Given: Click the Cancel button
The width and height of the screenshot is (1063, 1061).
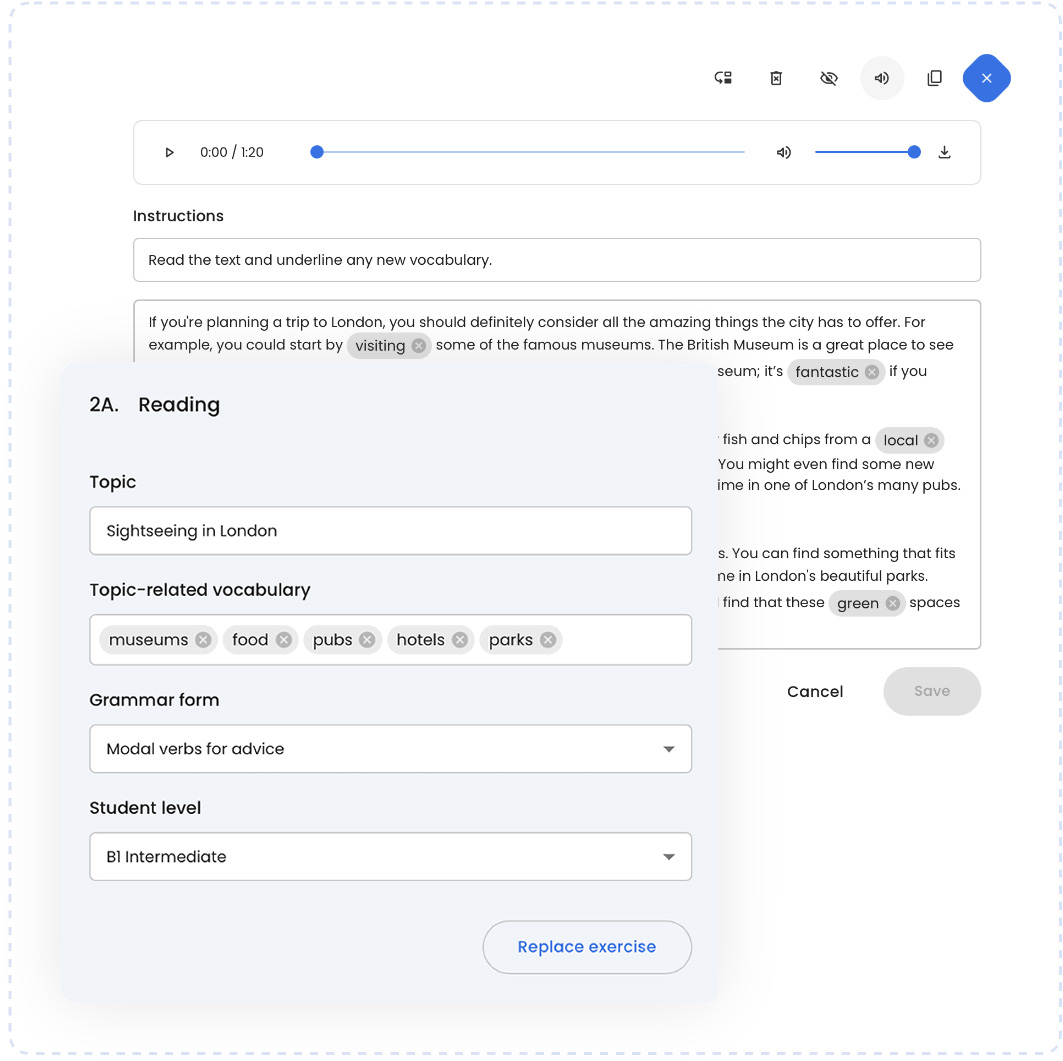Looking at the screenshot, I should [x=815, y=691].
